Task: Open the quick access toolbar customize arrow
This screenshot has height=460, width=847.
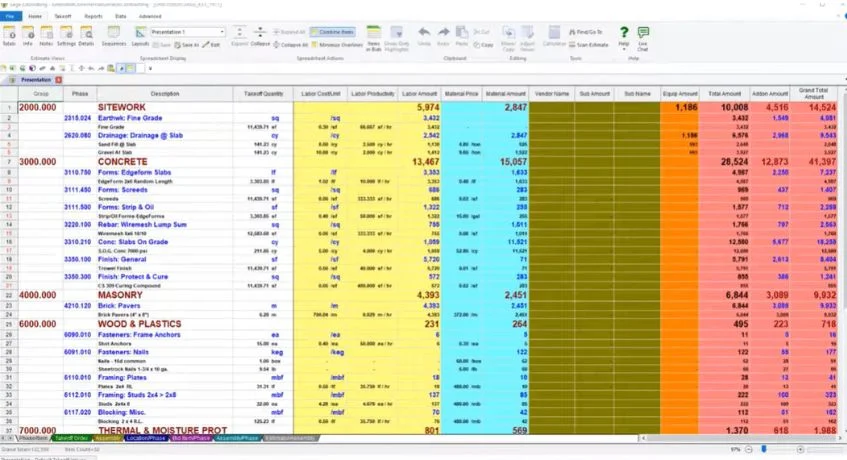Action: point(150,69)
